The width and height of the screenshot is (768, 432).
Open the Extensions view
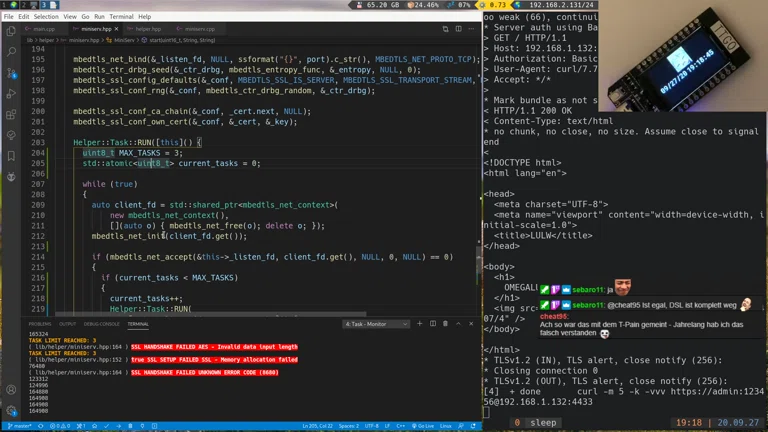click(x=11, y=115)
